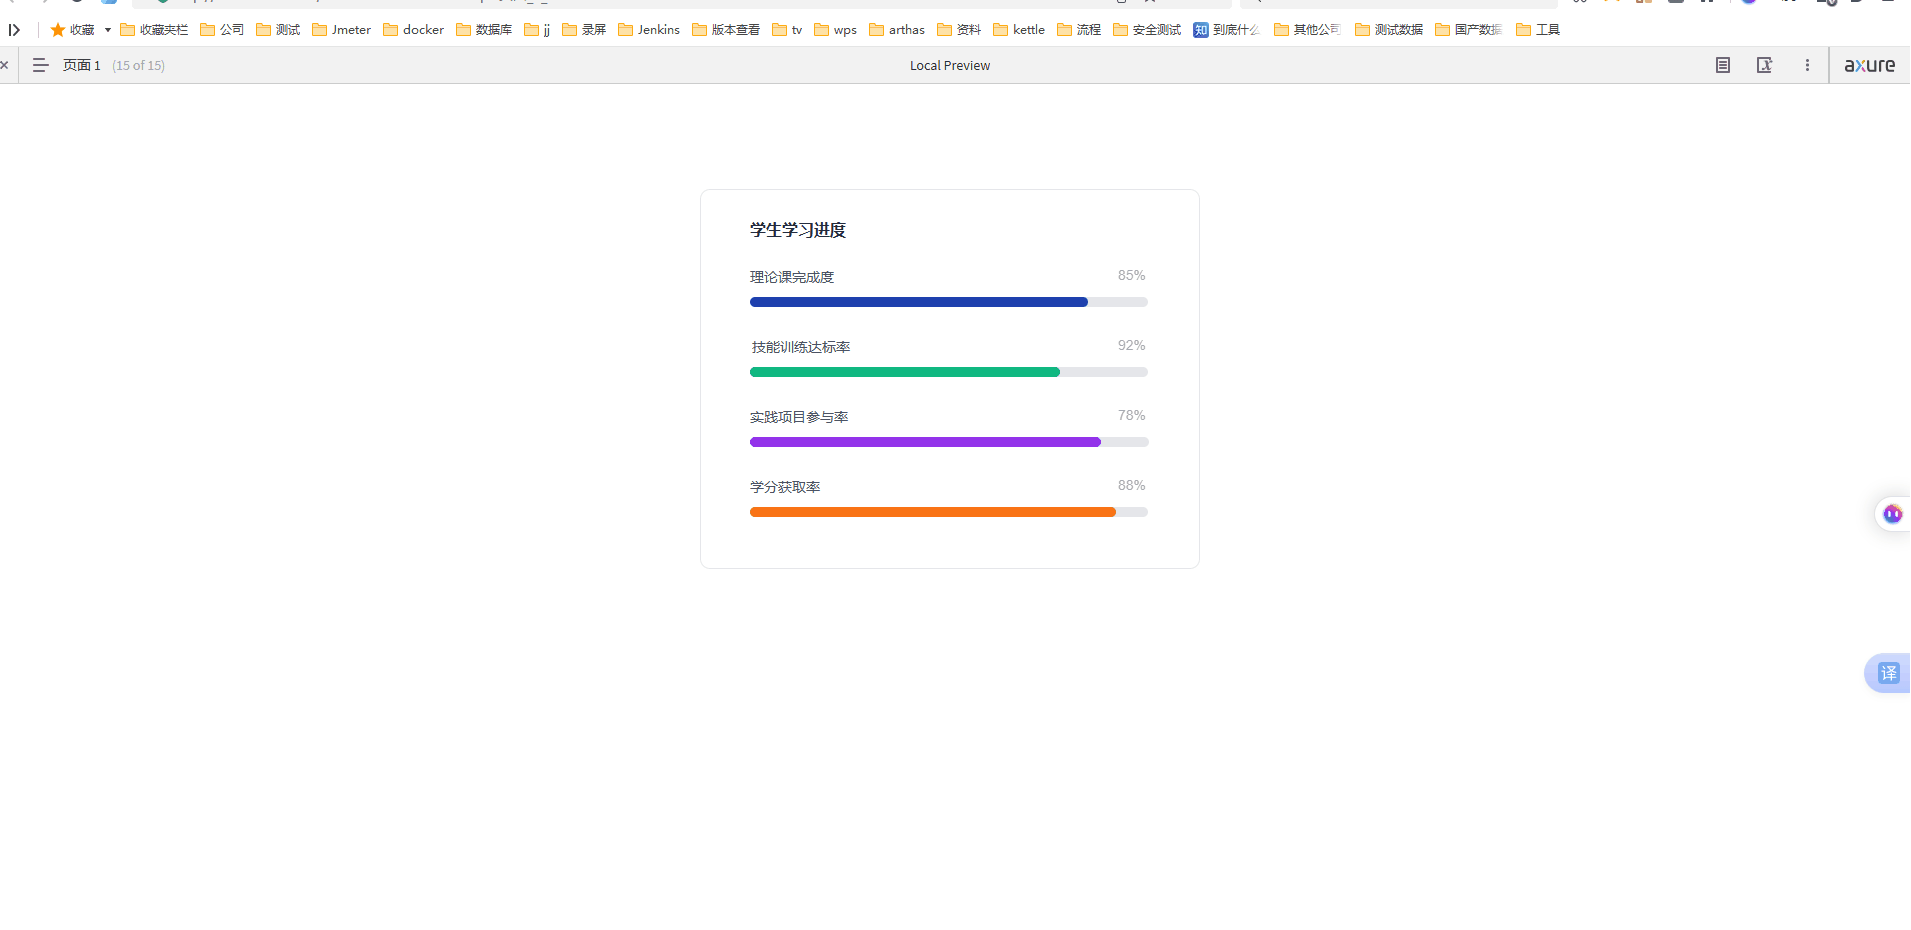Open the kettle bookmark folder
This screenshot has width=1911, height=930.
1019,30
